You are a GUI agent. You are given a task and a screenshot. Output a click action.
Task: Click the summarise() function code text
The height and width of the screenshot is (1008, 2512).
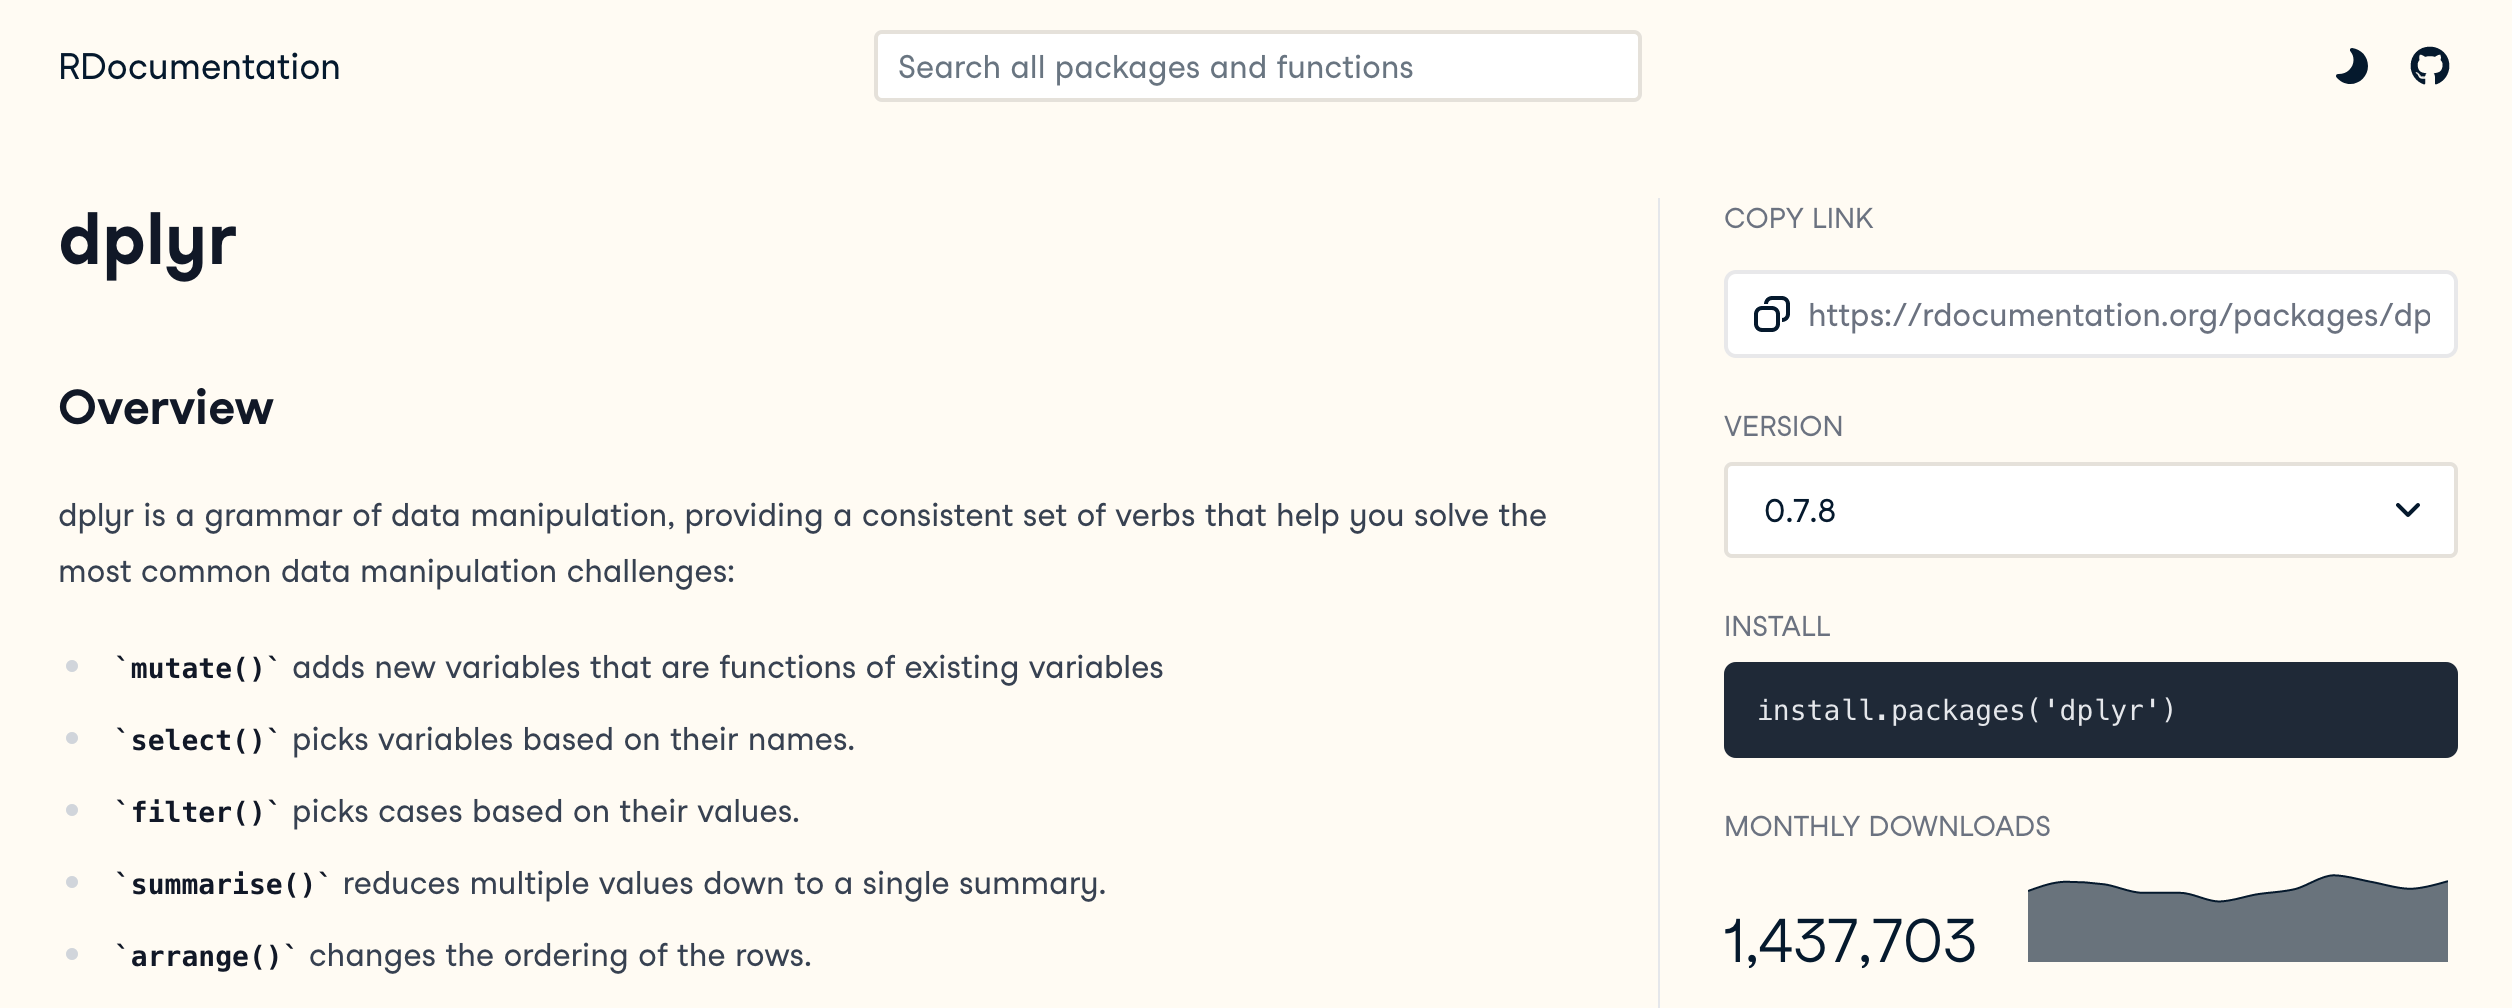[x=222, y=884]
